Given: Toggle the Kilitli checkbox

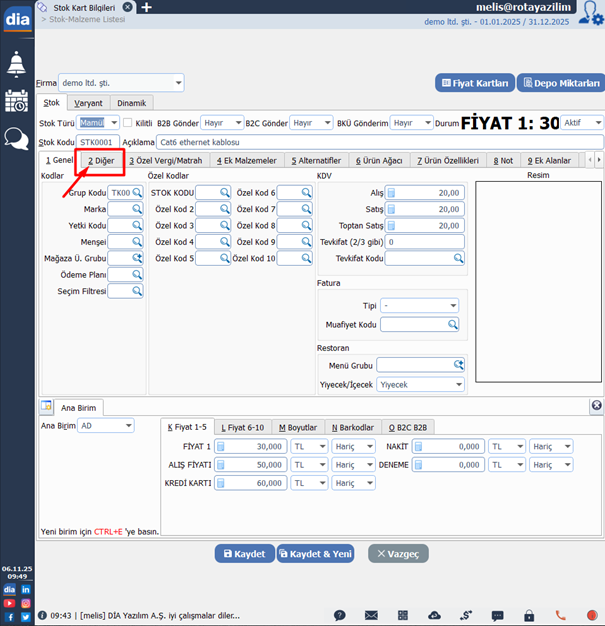Looking at the screenshot, I should (127, 123).
